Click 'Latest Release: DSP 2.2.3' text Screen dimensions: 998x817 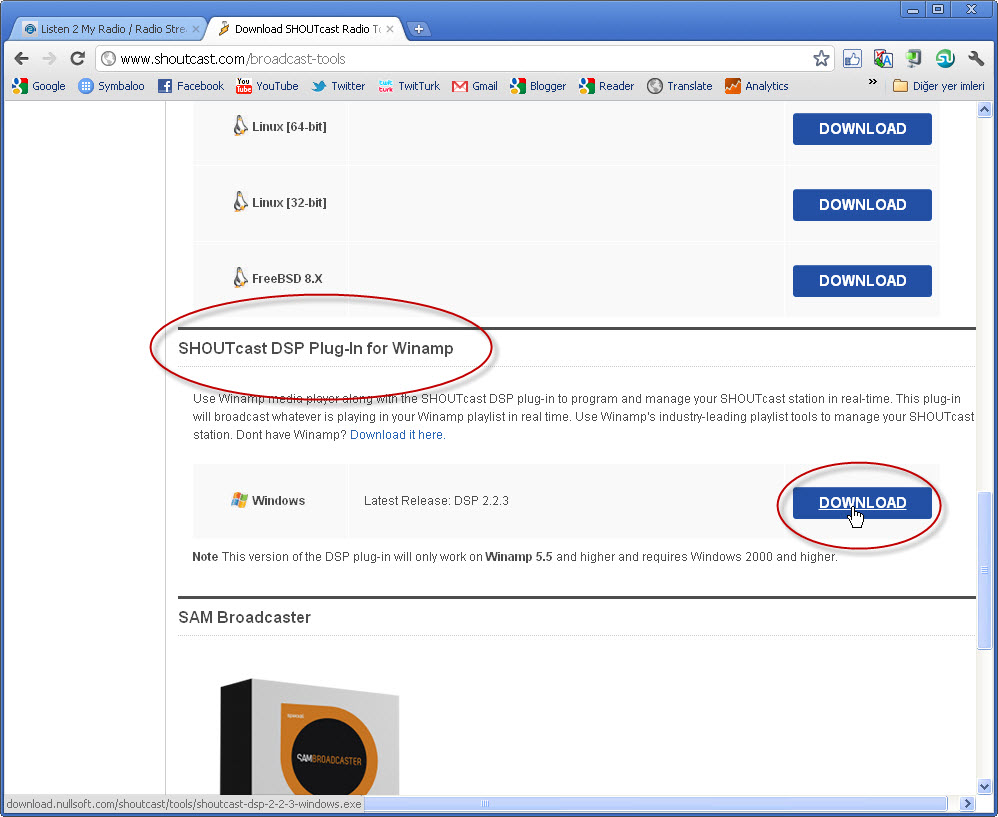pyautogui.click(x=436, y=501)
